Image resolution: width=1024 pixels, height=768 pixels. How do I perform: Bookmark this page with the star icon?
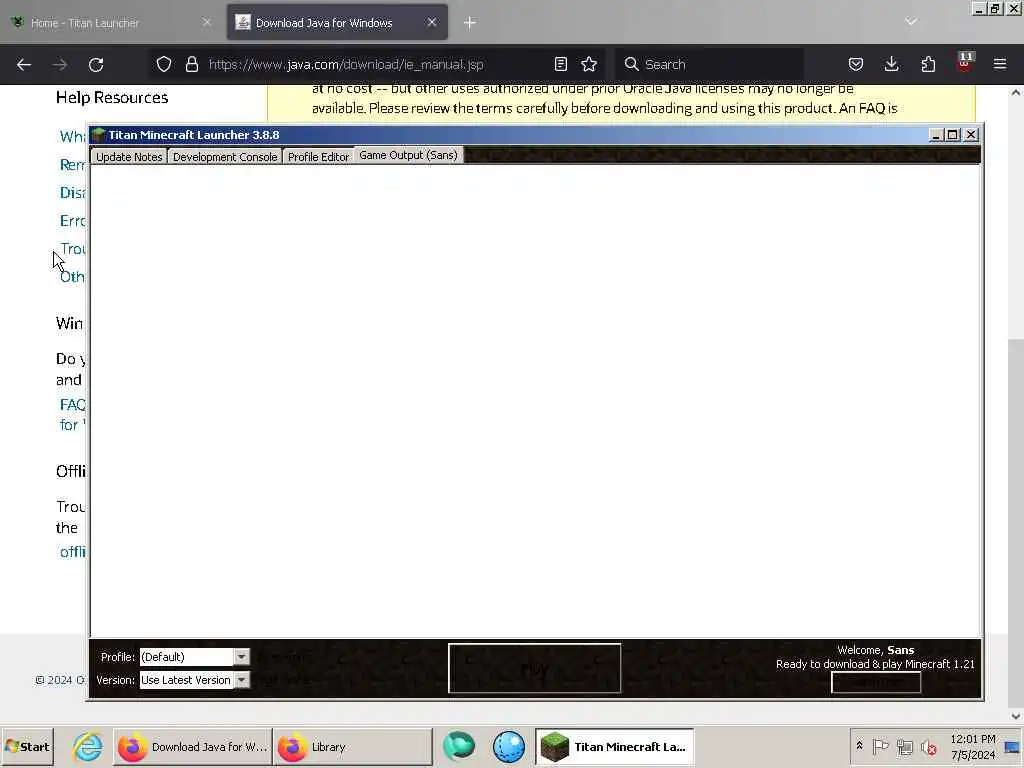pyautogui.click(x=589, y=64)
